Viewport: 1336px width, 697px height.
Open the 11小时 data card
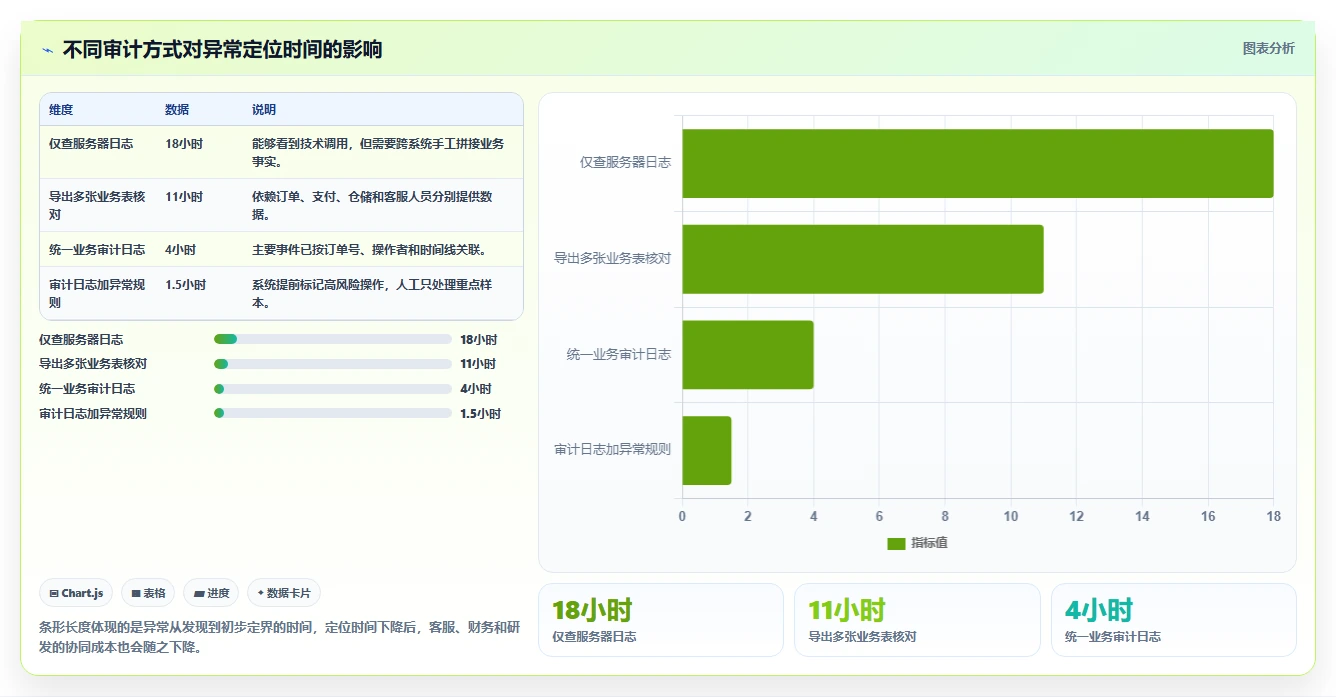click(x=917, y=620)
